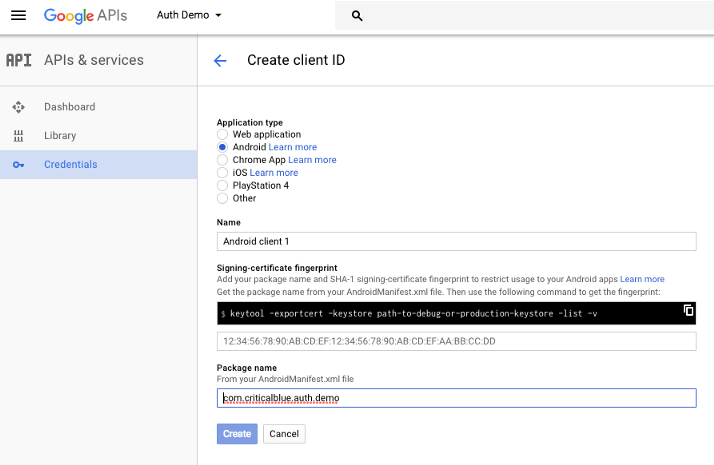Click 'From your AndroidManifest.xml file' hint
This screenshot has width=714, height=465.
coord(285,379)
